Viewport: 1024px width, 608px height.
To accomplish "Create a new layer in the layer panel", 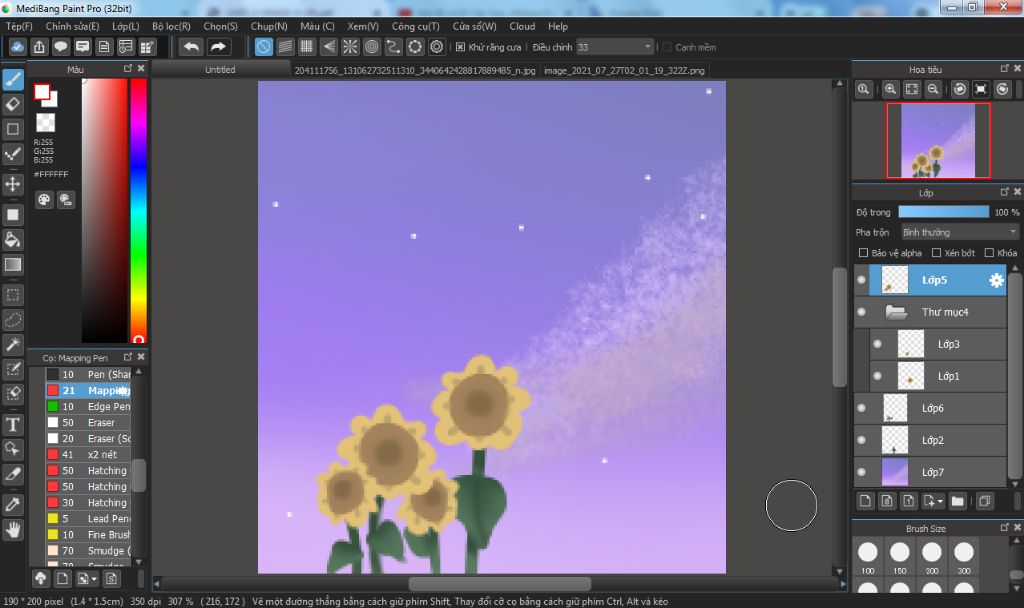I will (x=865, y=501).
